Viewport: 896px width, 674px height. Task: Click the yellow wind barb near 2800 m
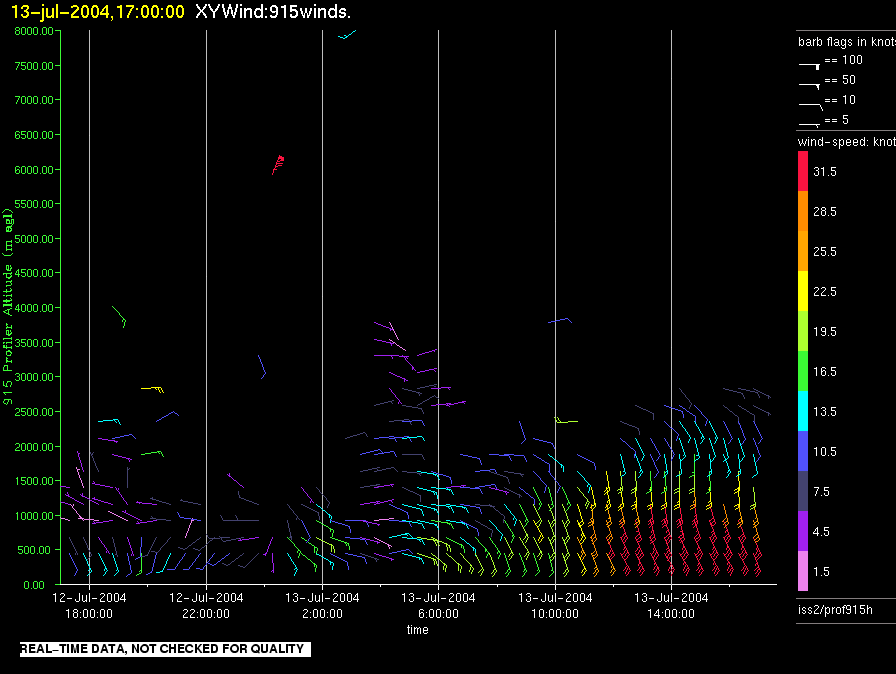pyautogui.click(x=153, y=390)
